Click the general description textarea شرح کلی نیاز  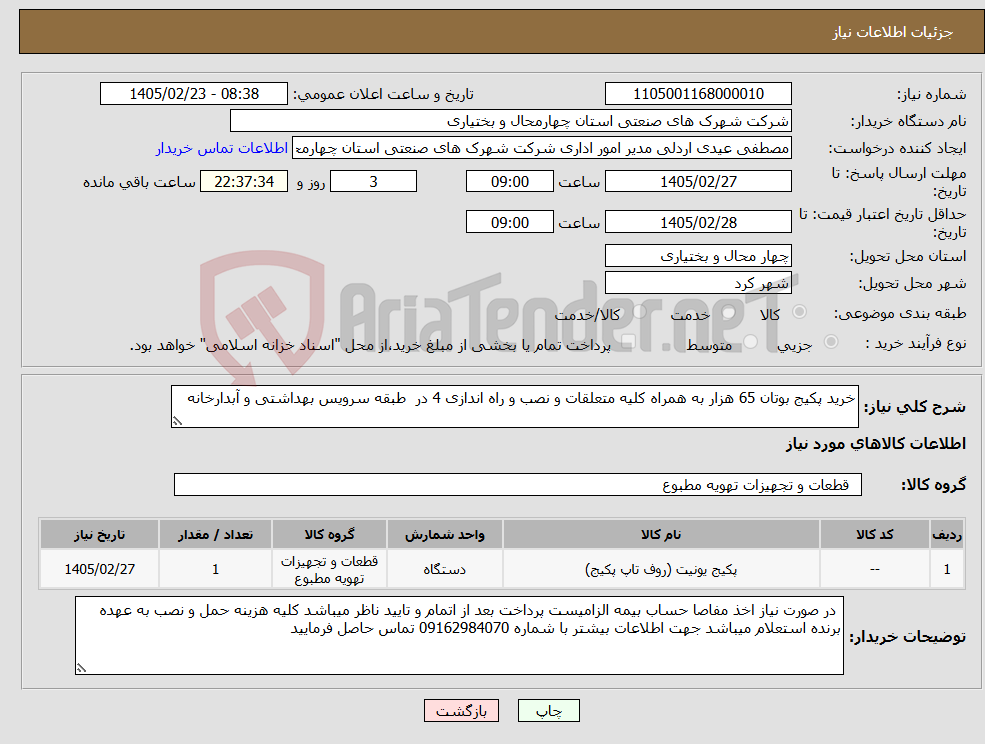pos(514,407)
